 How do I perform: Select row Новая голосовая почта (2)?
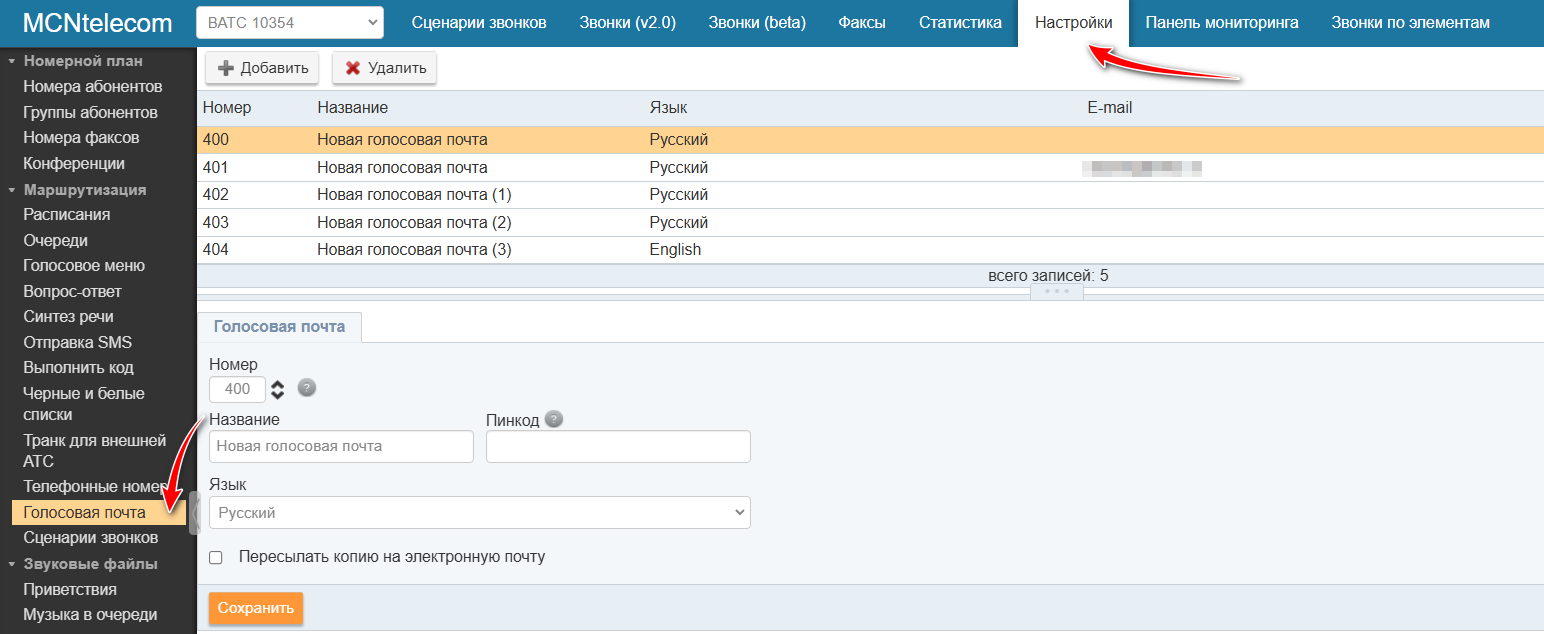(870, 222)
